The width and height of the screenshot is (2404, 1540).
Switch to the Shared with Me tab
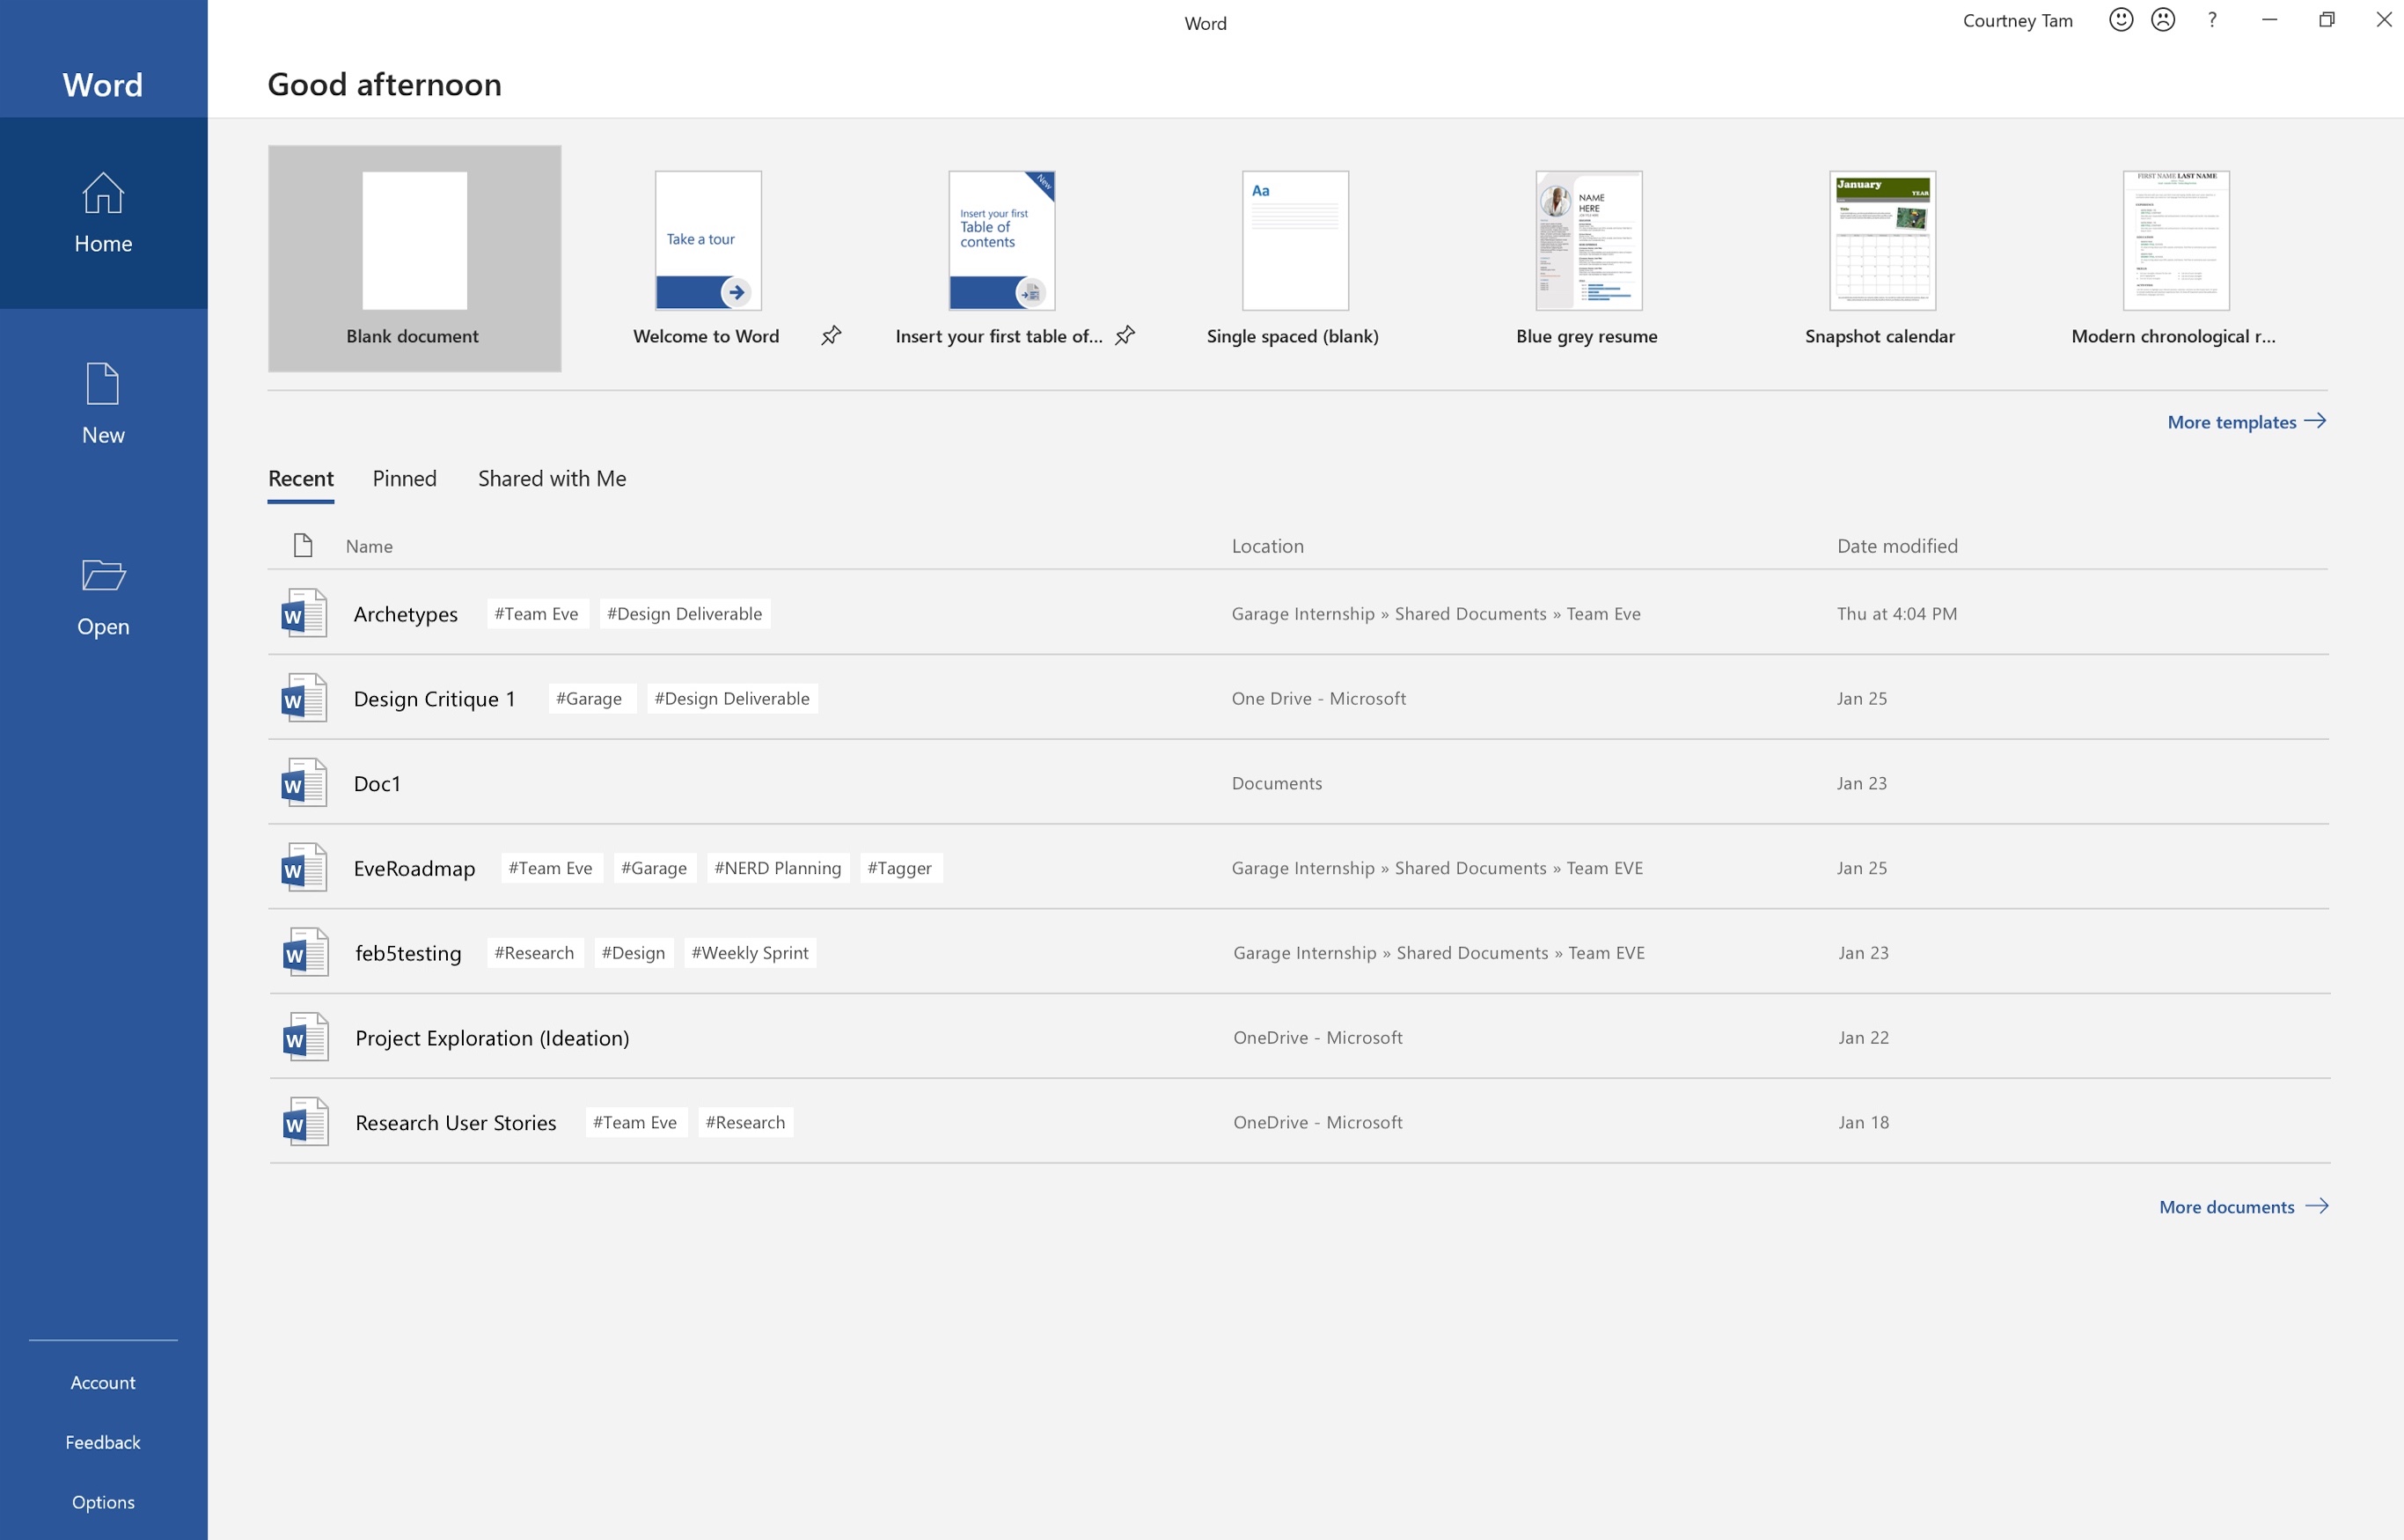coord(552,479)
